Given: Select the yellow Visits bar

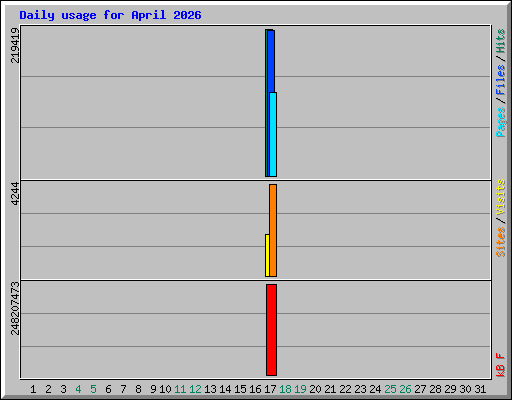Looking at the screenshot, I should click(267, 255).
